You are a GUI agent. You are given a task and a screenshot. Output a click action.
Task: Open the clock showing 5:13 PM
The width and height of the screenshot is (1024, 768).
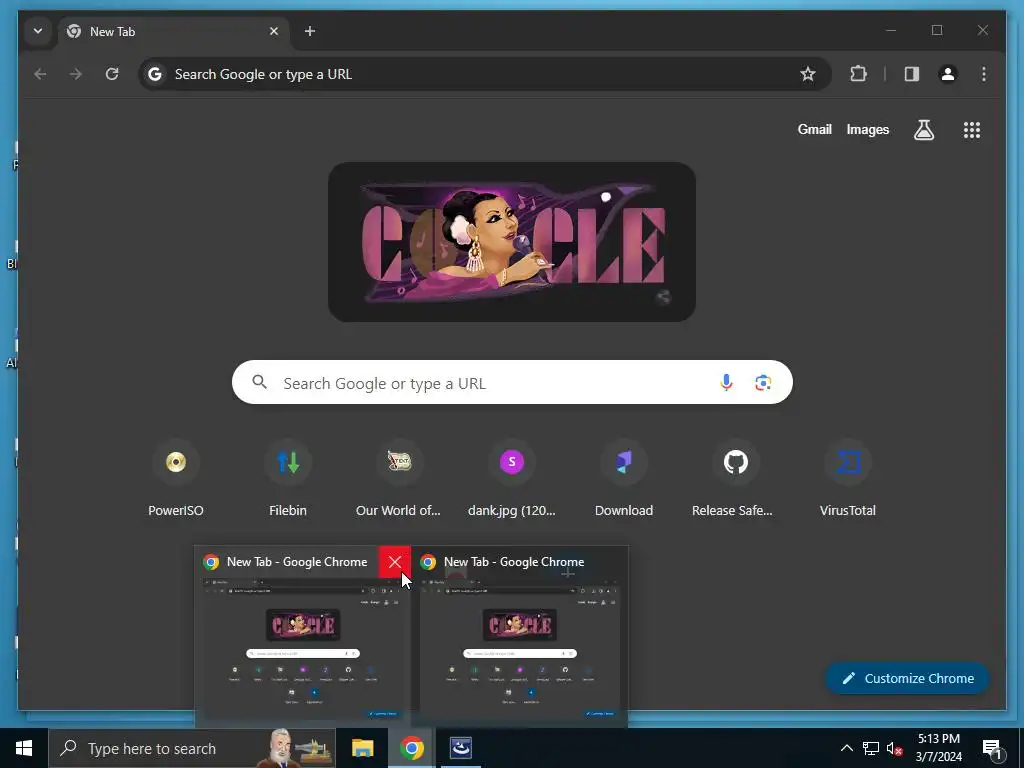(938, 748)
